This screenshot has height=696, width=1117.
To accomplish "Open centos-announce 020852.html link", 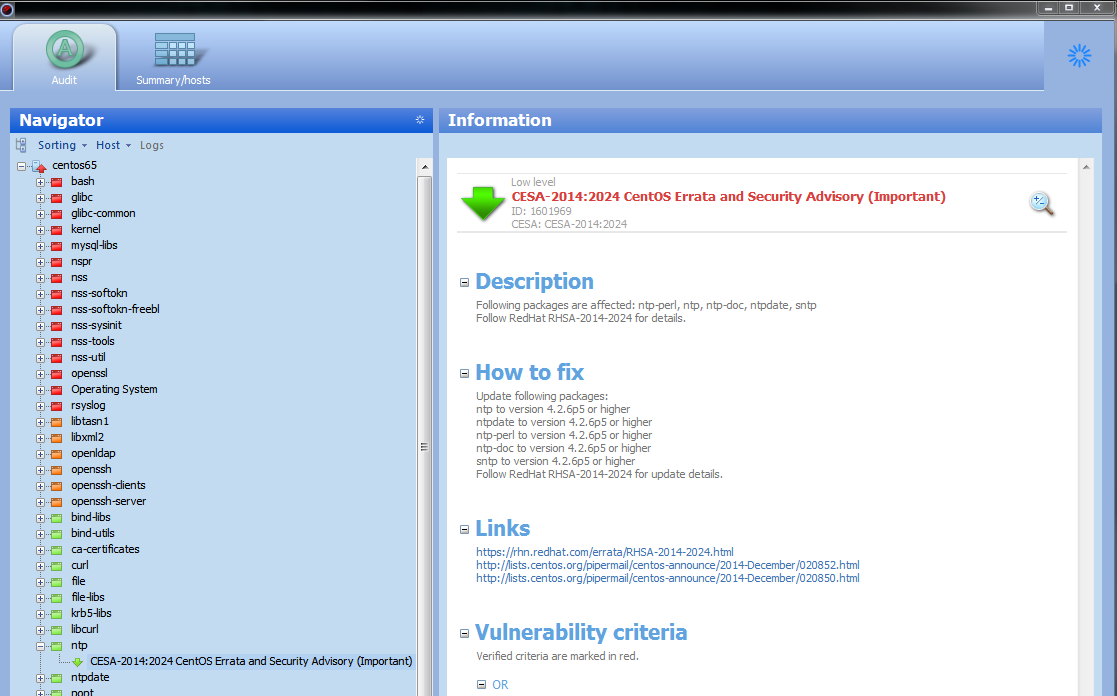I will click(667, 566).
